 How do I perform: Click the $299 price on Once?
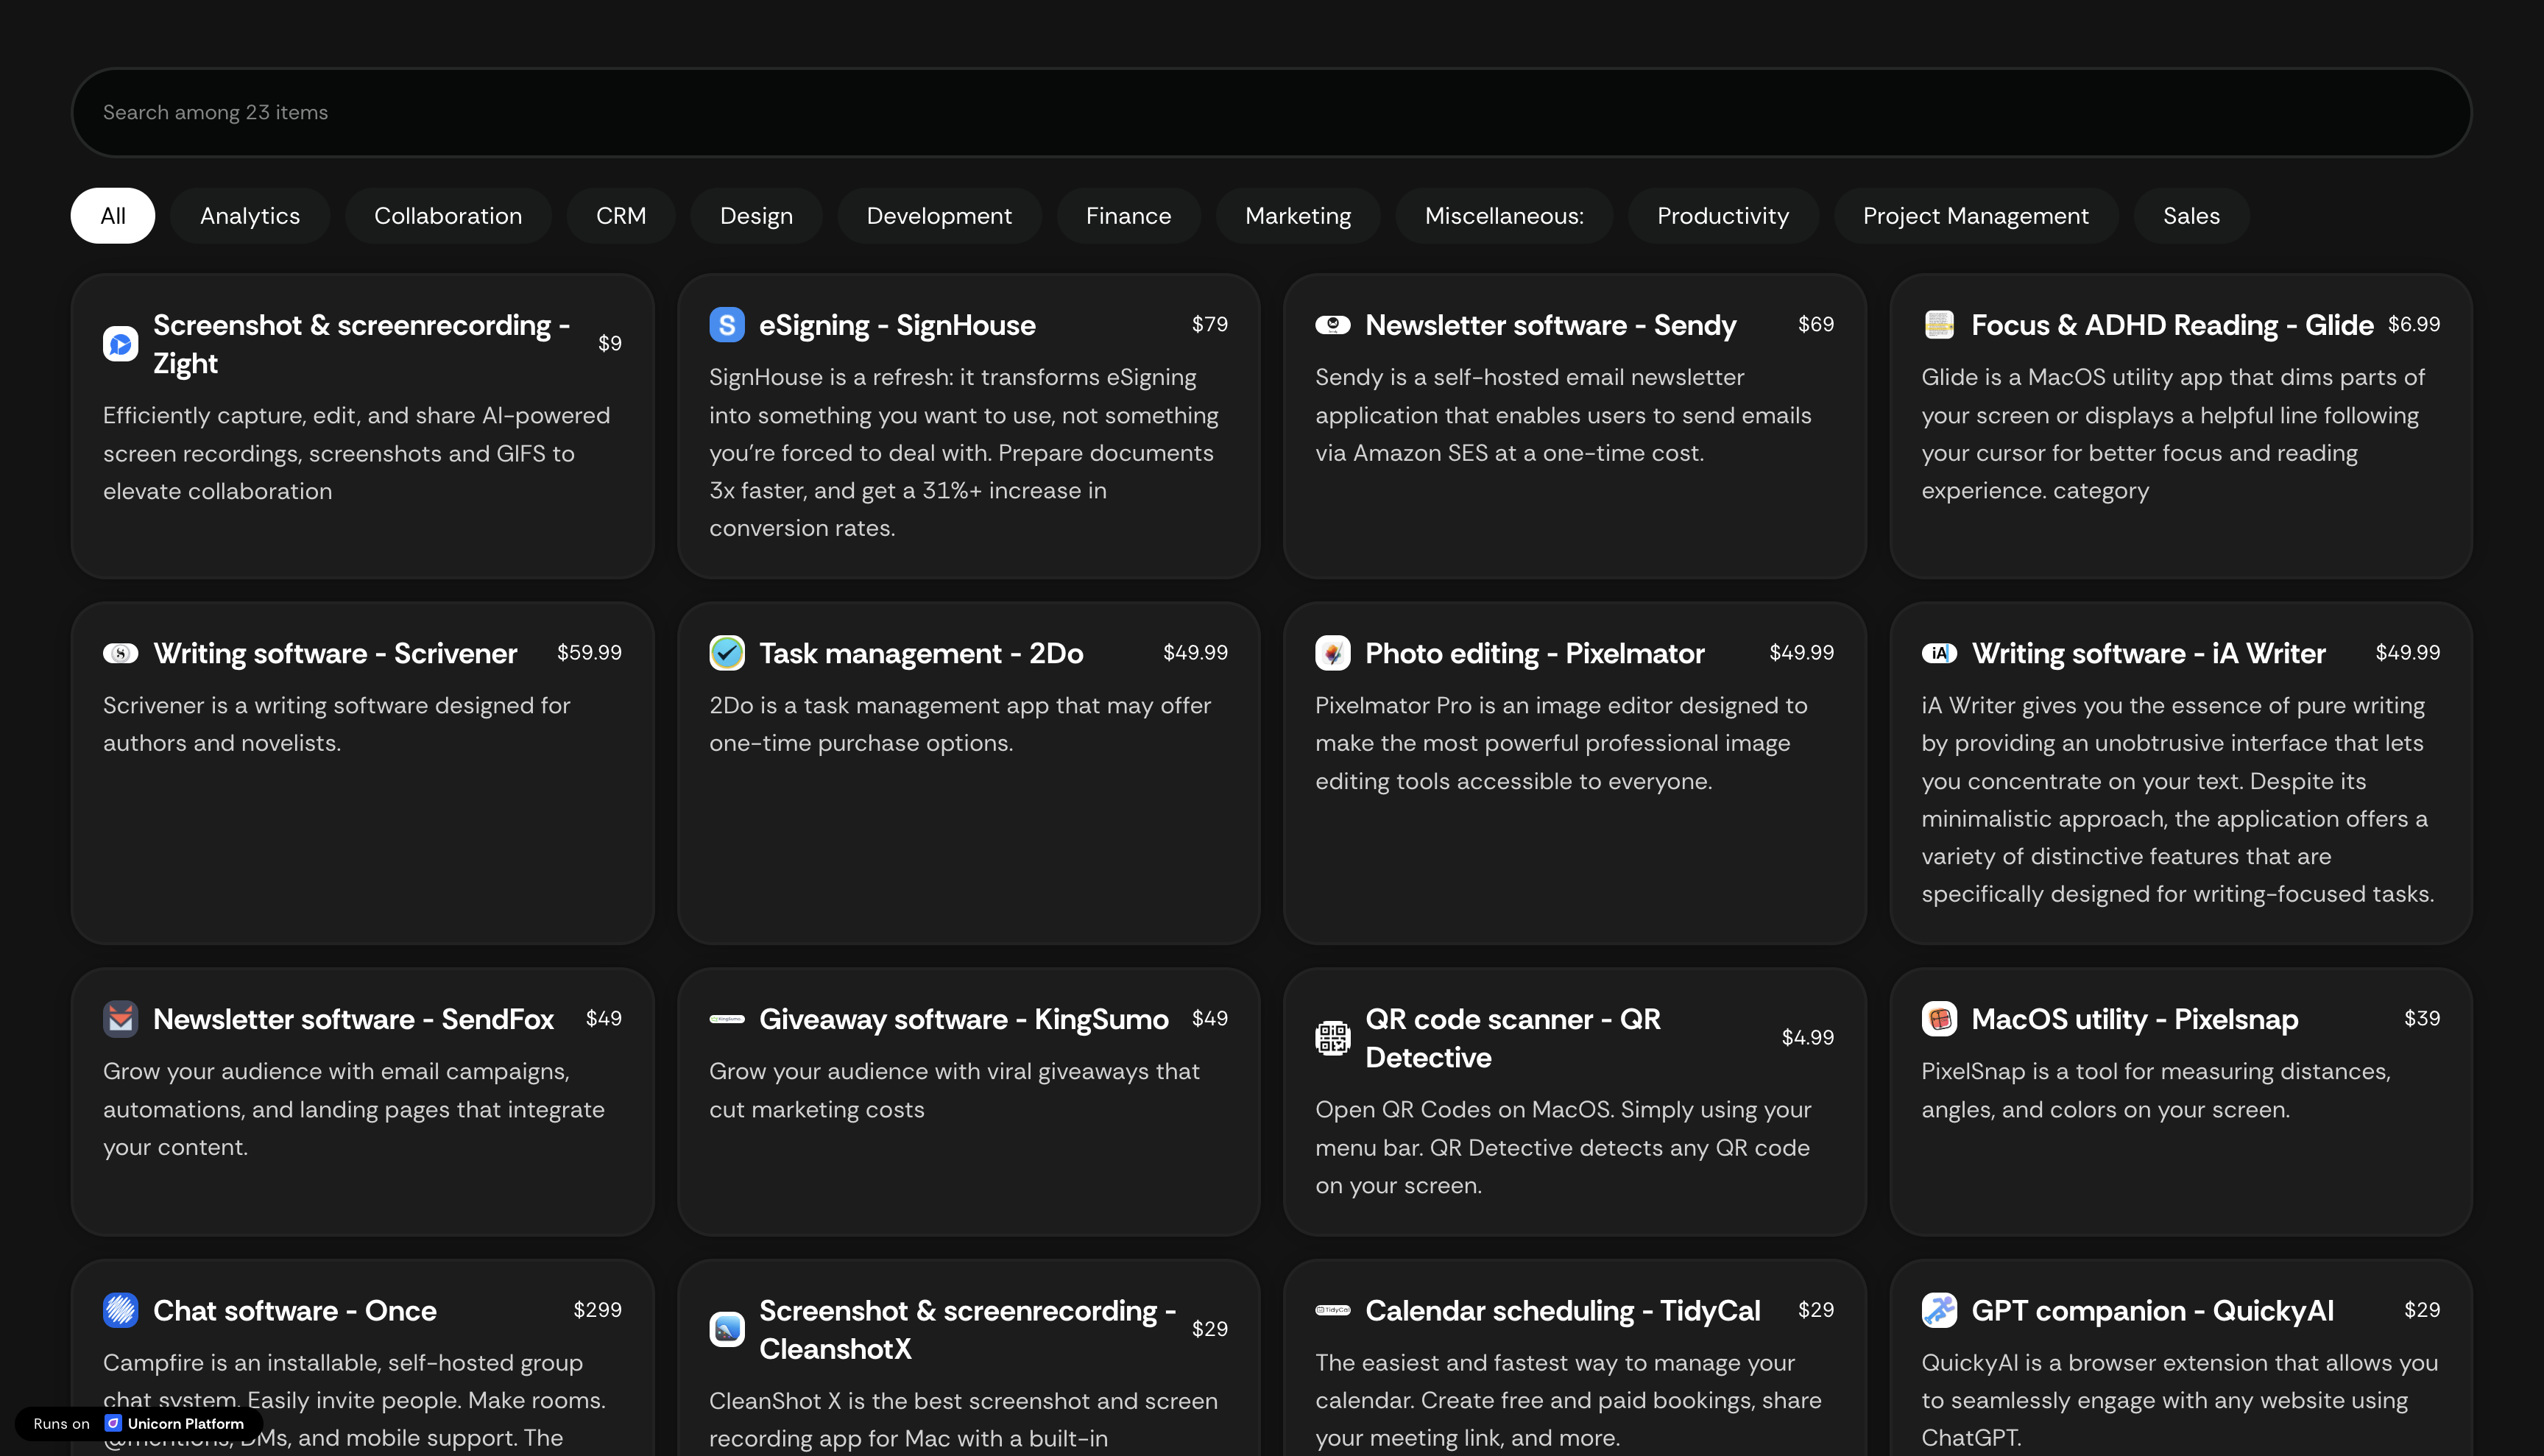[x=597, y=1309]
